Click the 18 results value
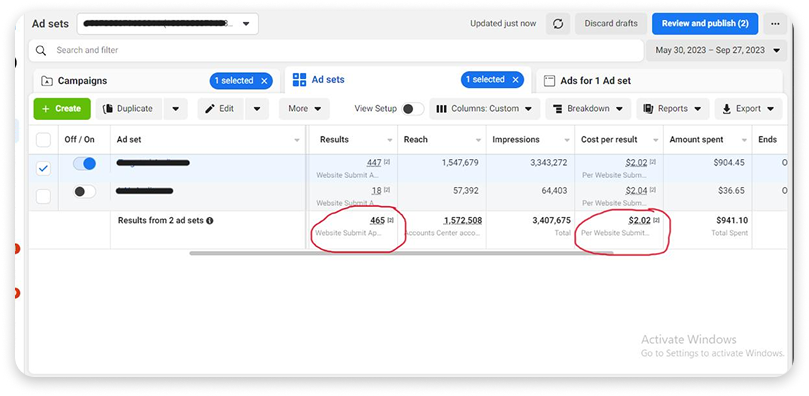The width and height of the screenshot is (809, 396). click(377, 191)
